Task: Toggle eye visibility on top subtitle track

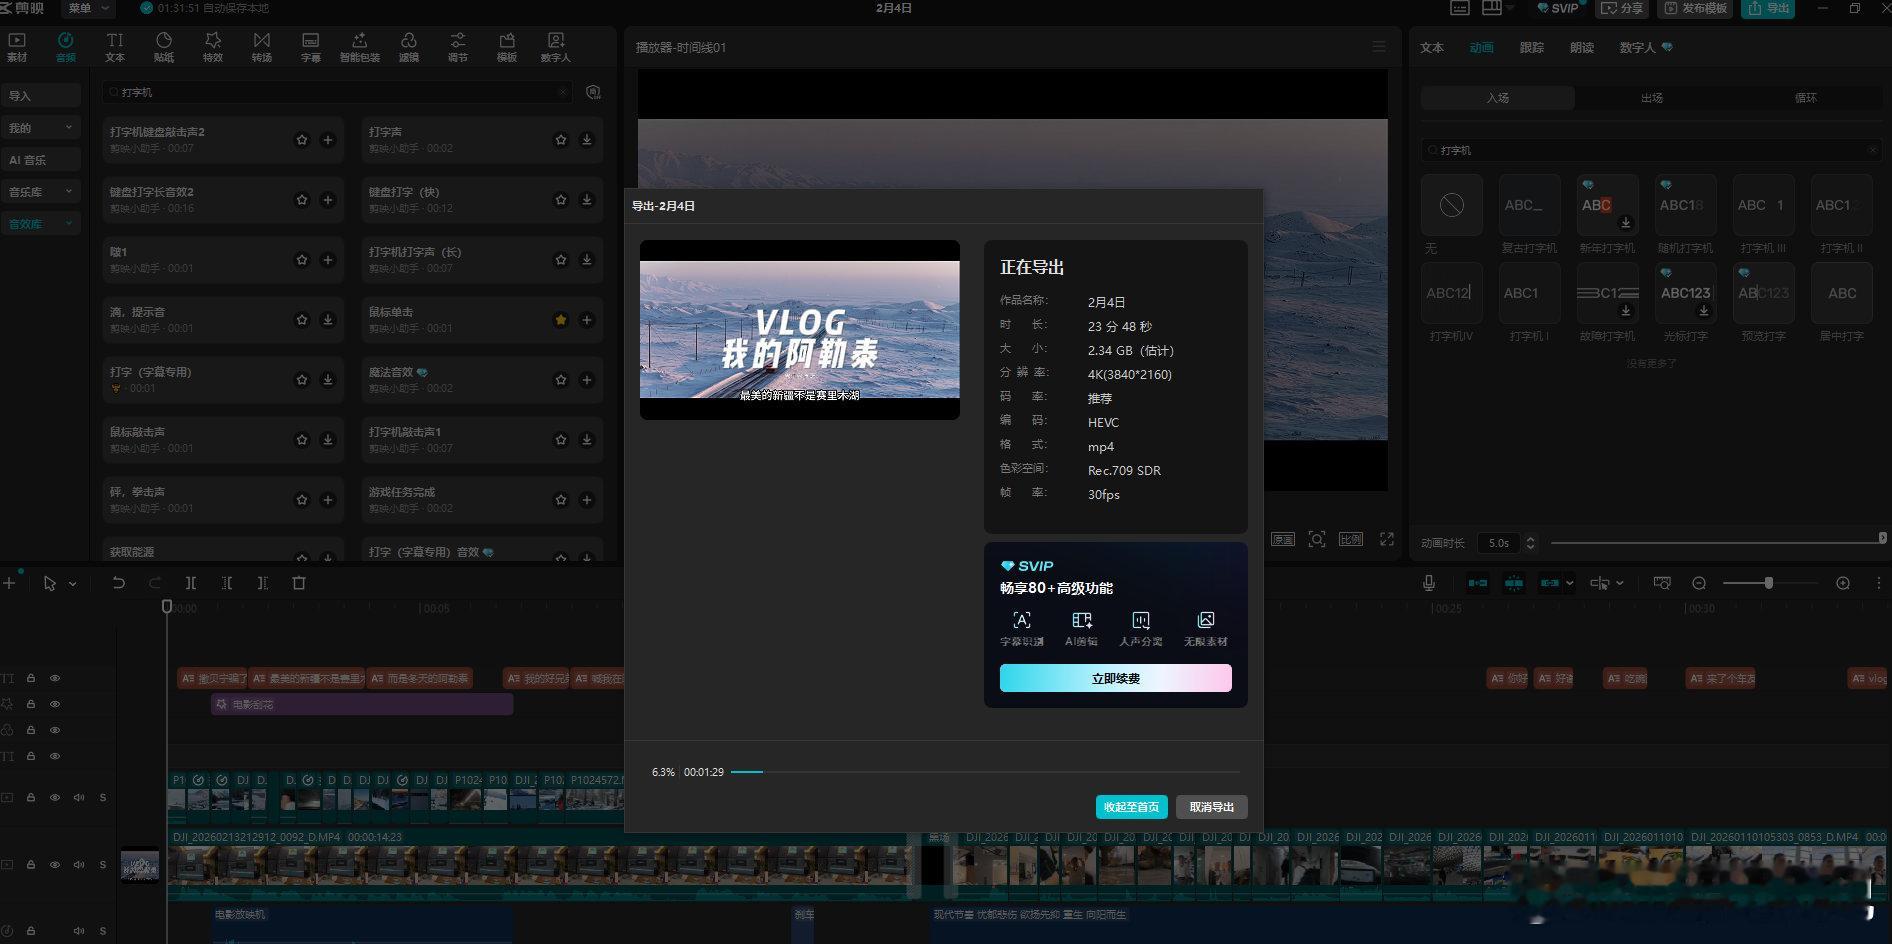Action: point(55,678)
